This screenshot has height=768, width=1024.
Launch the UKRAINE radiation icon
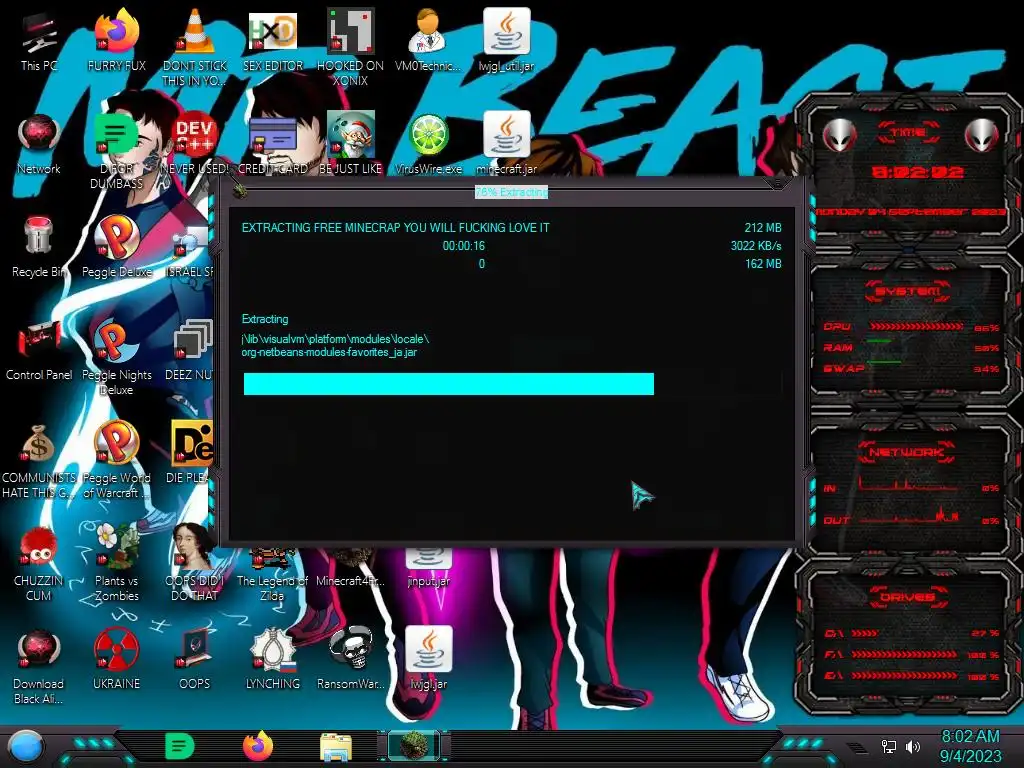click(x=117, y=660)
